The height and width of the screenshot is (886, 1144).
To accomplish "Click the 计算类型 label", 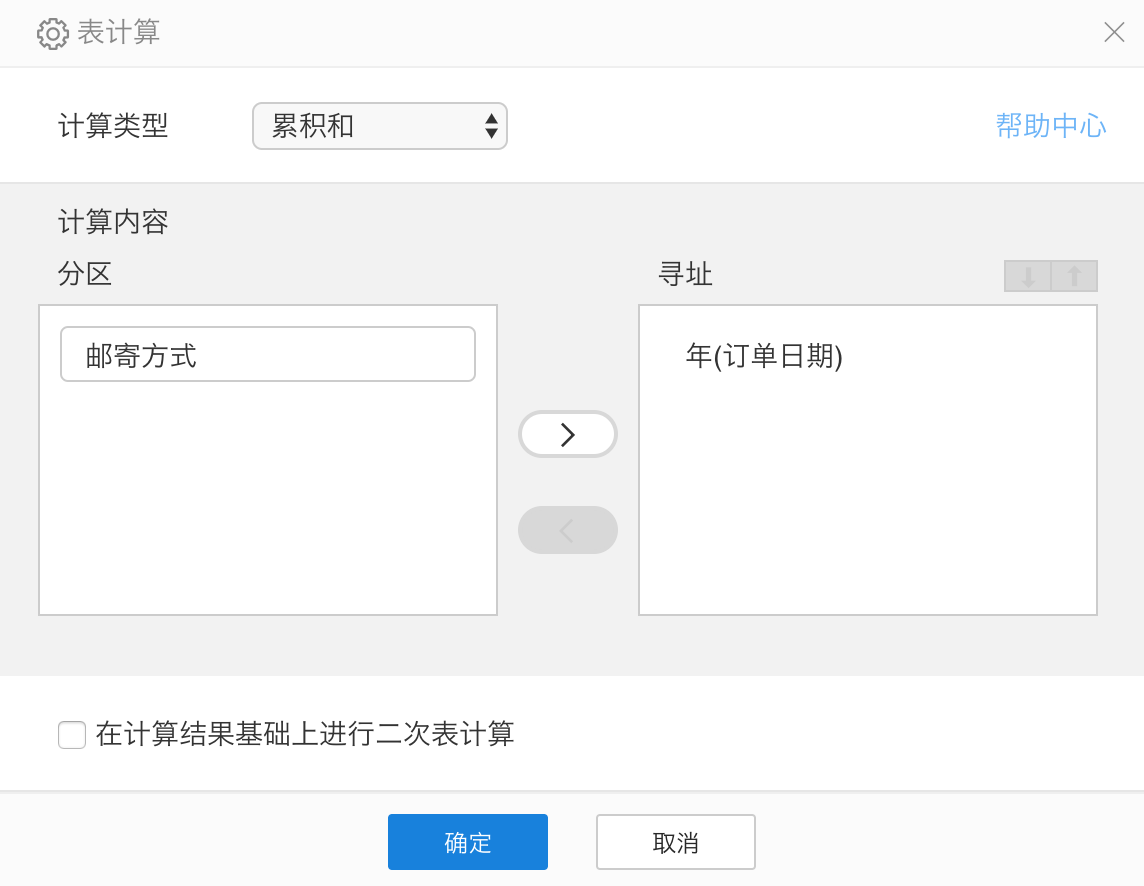I will (113, 126).
